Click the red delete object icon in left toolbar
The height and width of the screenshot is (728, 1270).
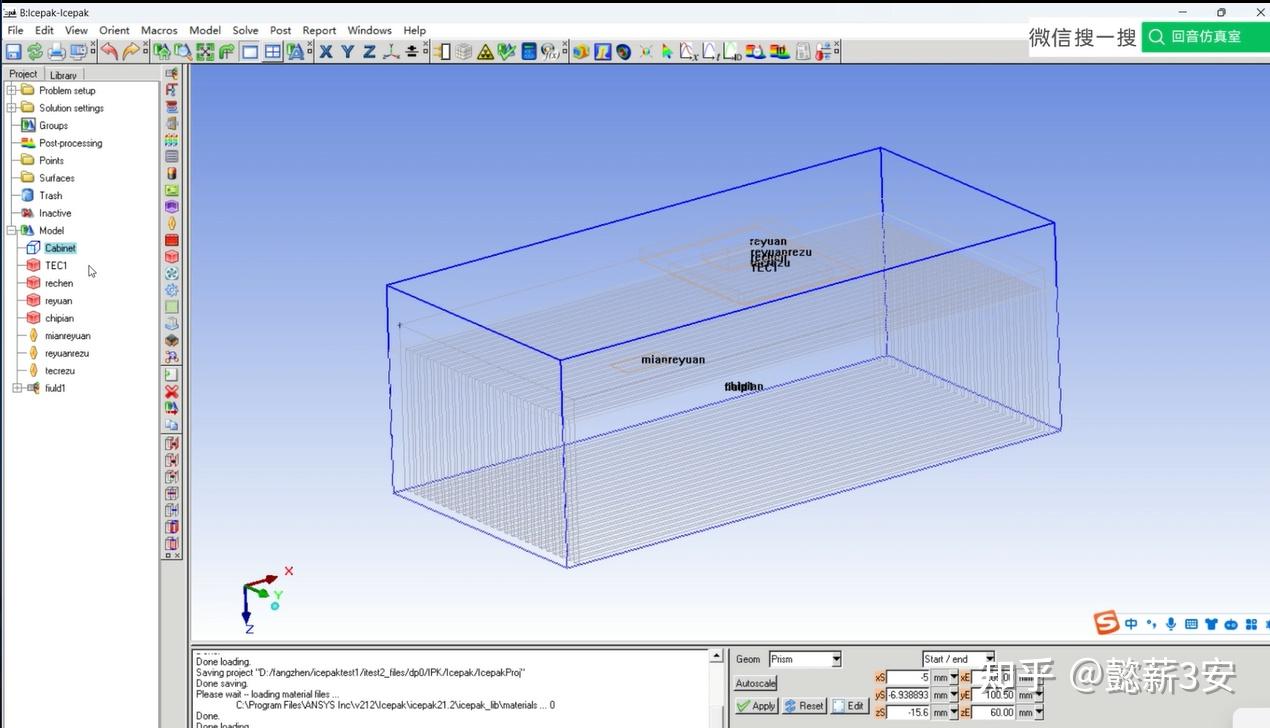tap(171, 392)
